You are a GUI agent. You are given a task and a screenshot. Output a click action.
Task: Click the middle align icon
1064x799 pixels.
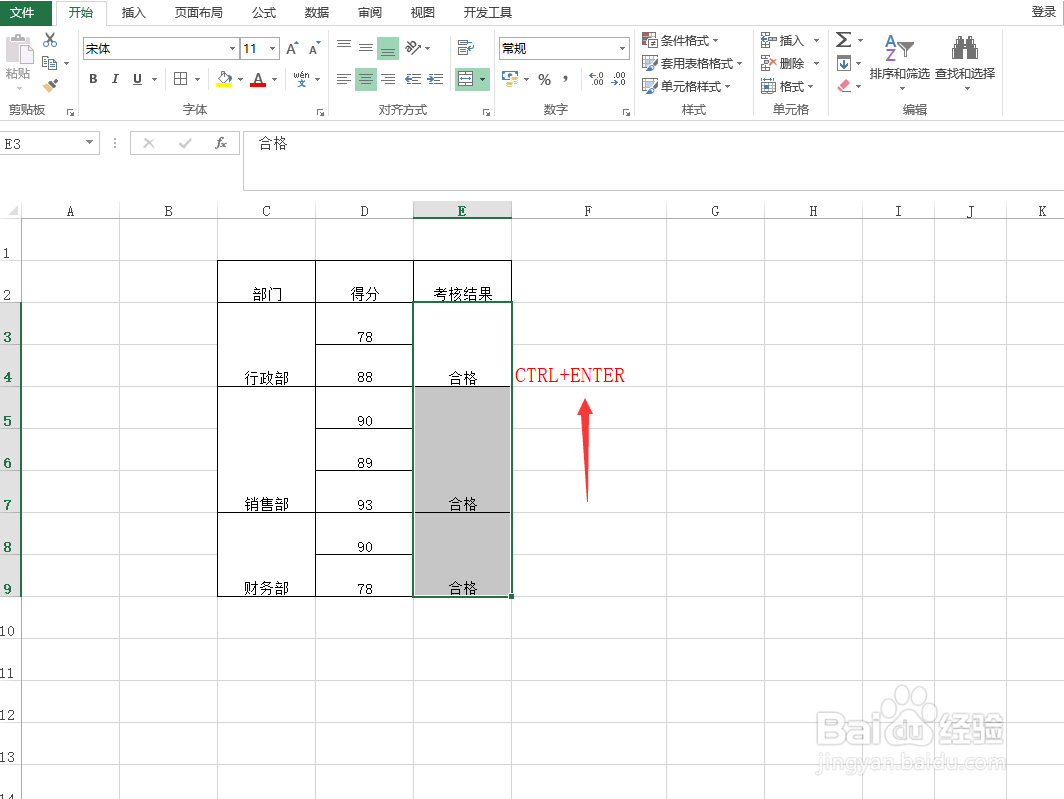click(366, 48)
